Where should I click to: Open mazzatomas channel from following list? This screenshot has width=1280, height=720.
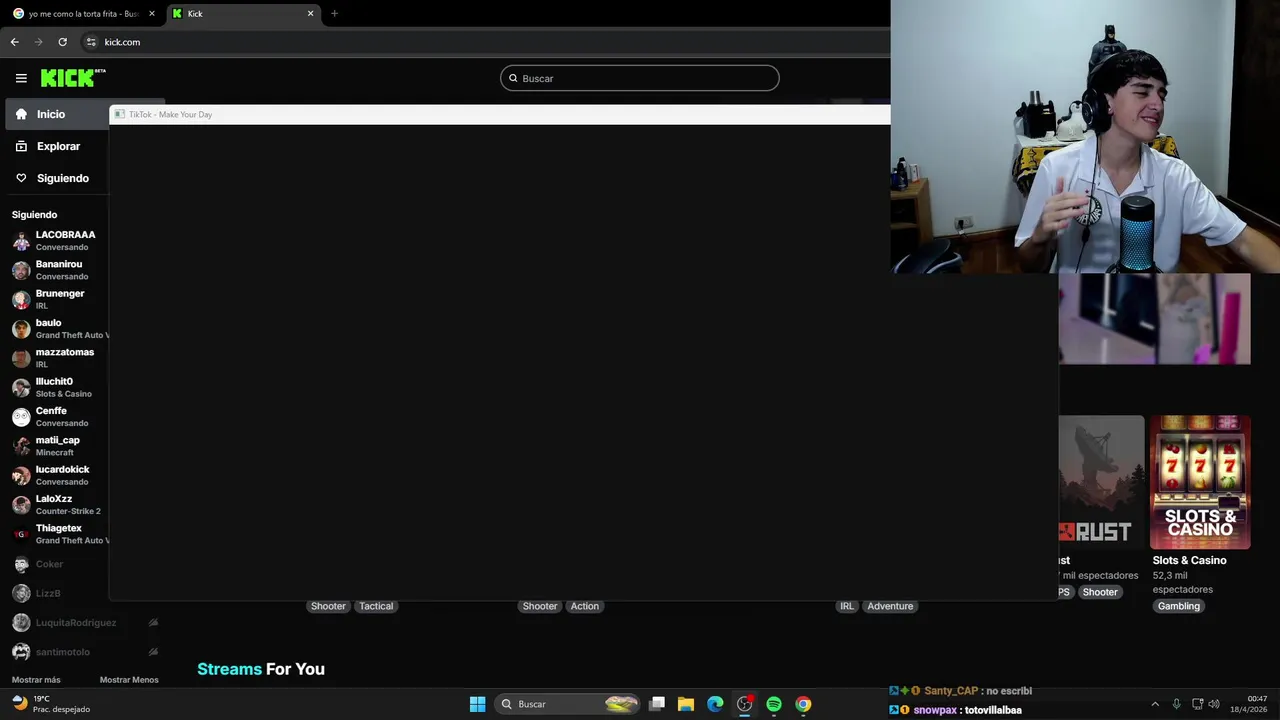click(x=60, y=358)
